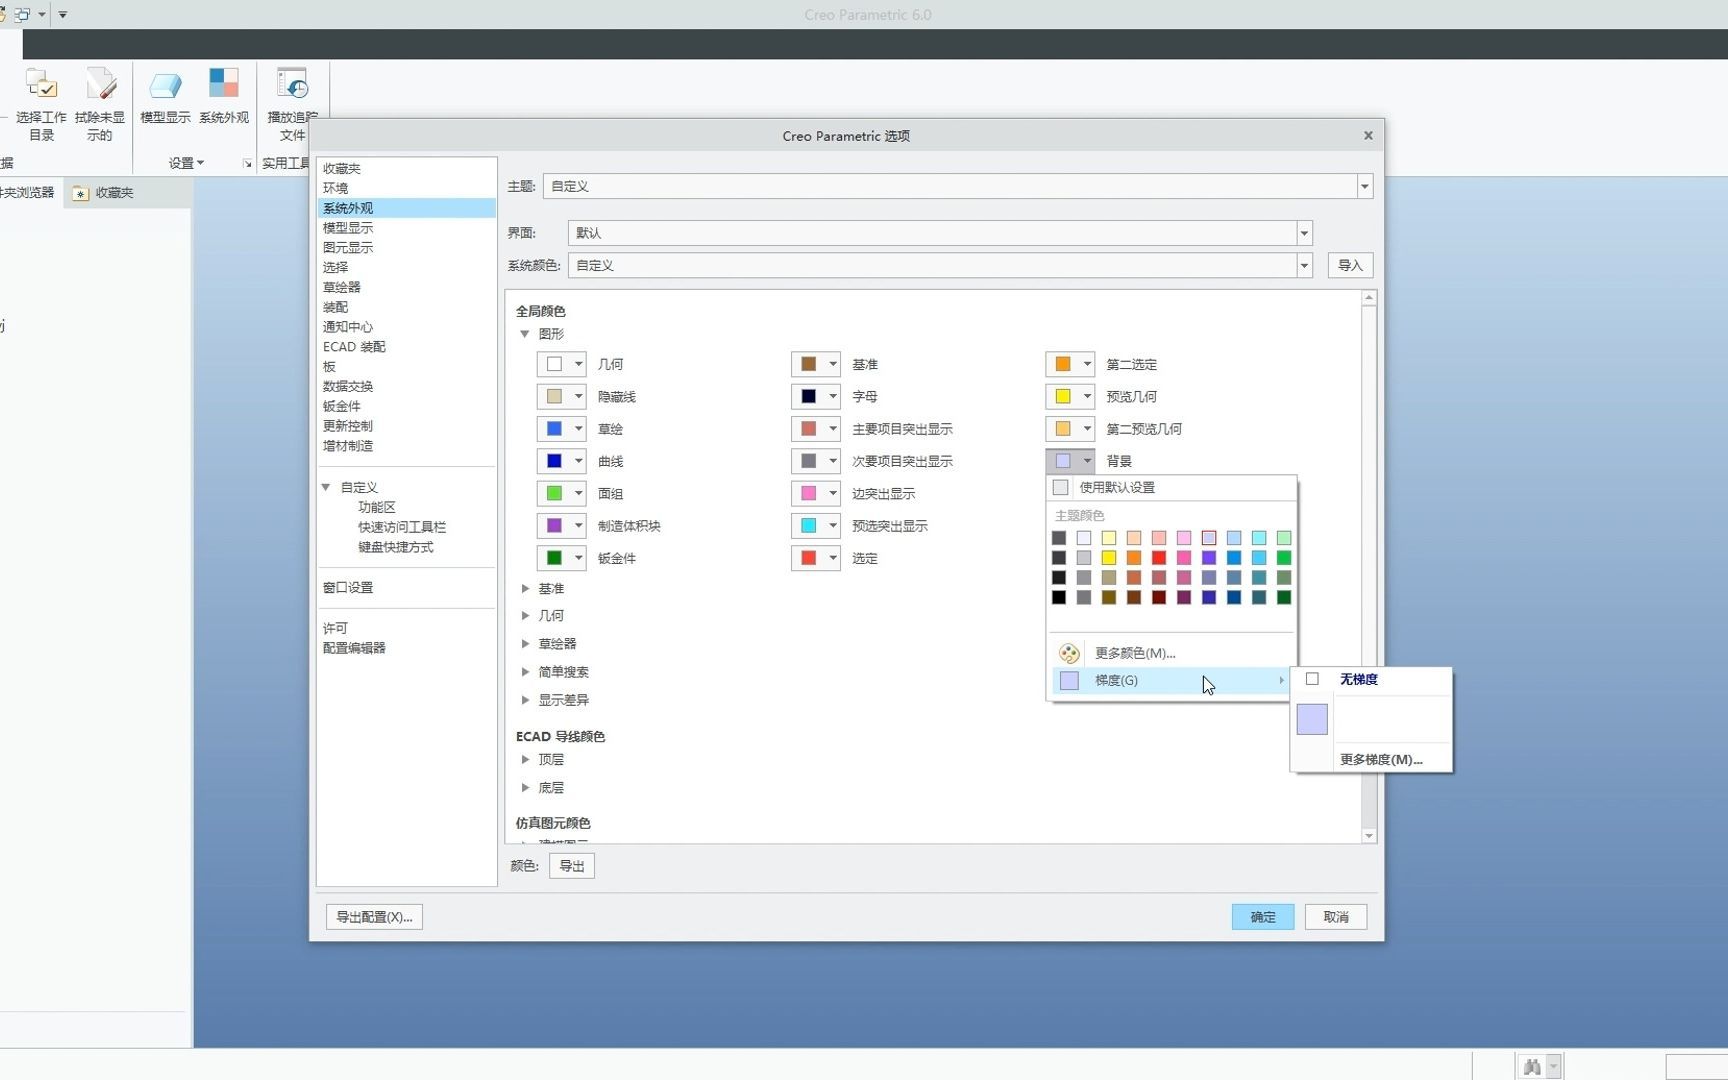The image size is (1728, 1080).
Task: Select 配置编辑器 in the options list
Action: pyautogui.click(x=406, y=648)
